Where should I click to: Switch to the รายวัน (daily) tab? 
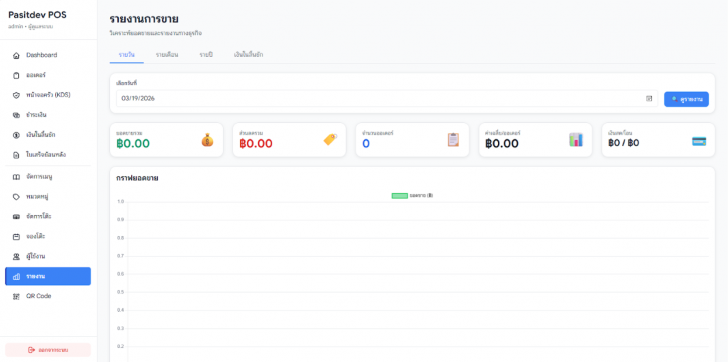tap(126, 55)
